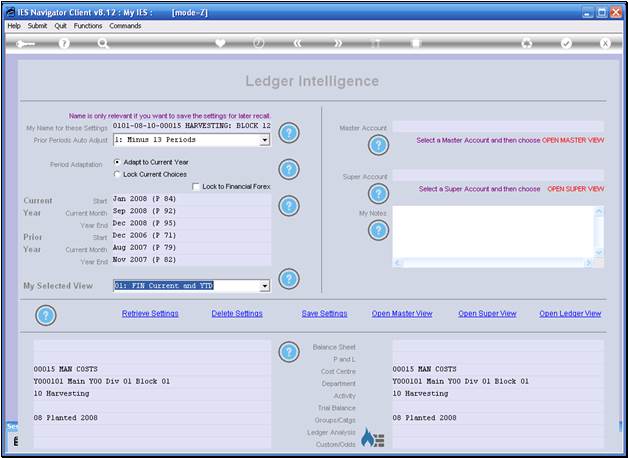Click the clock icon in the toolbar

click(x=259, y=43)
